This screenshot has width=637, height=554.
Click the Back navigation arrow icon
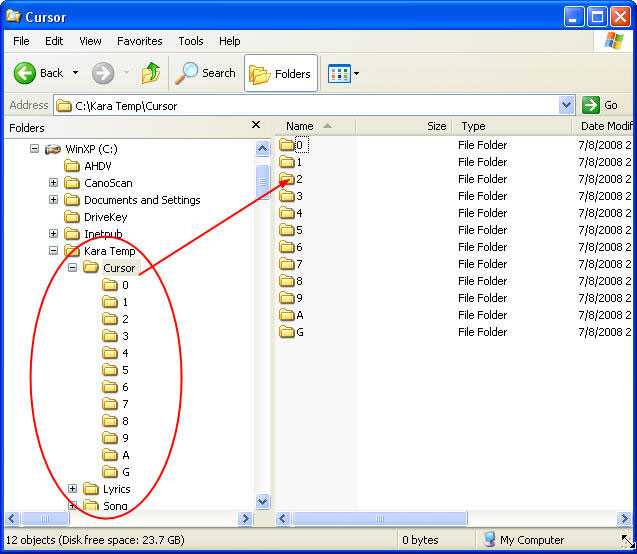coord(25,73)
